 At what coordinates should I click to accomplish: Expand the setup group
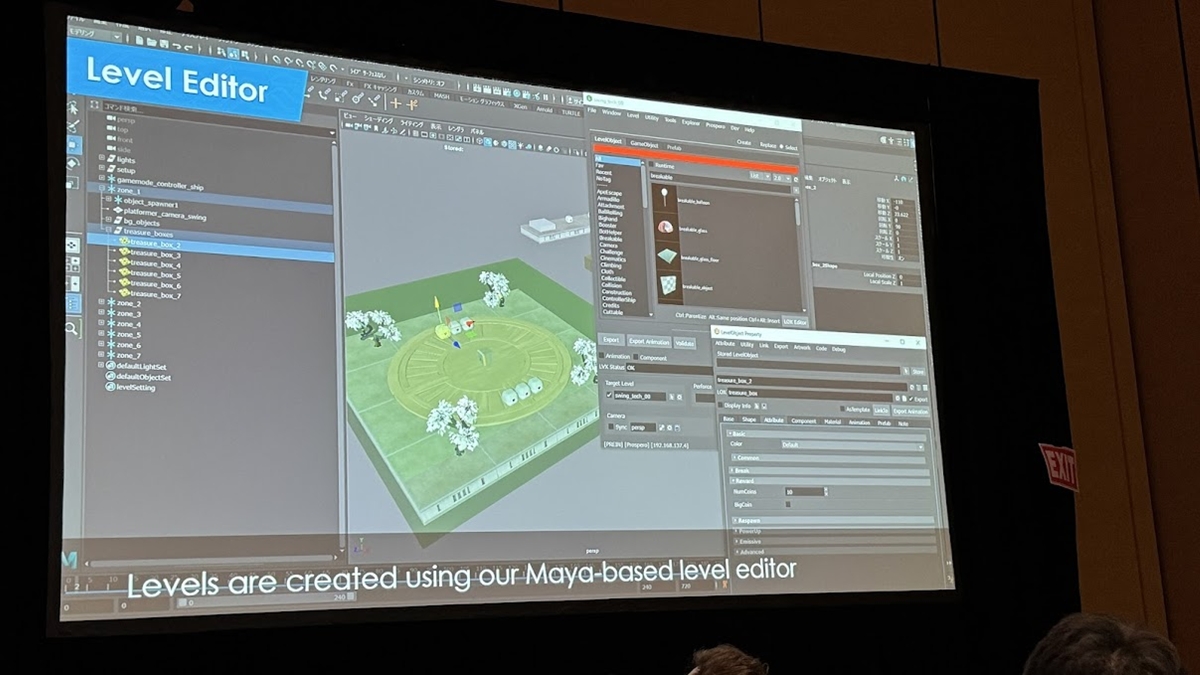(x=101, y=169)
